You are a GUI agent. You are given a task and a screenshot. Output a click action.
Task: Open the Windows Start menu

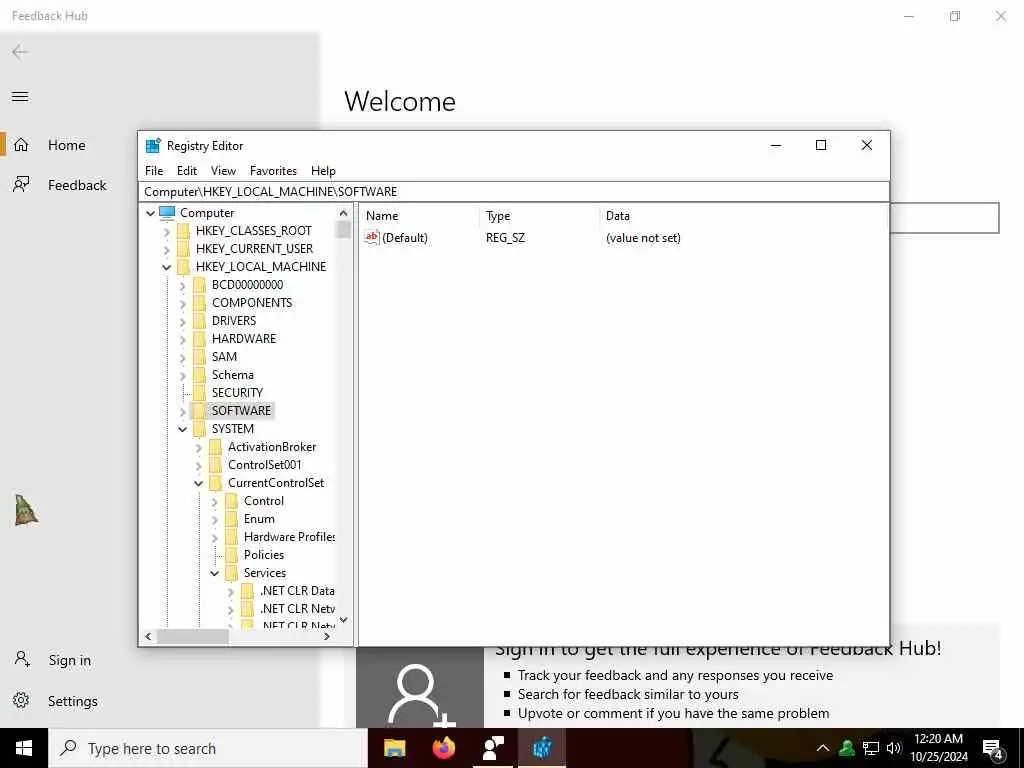[x=24, y=748]
